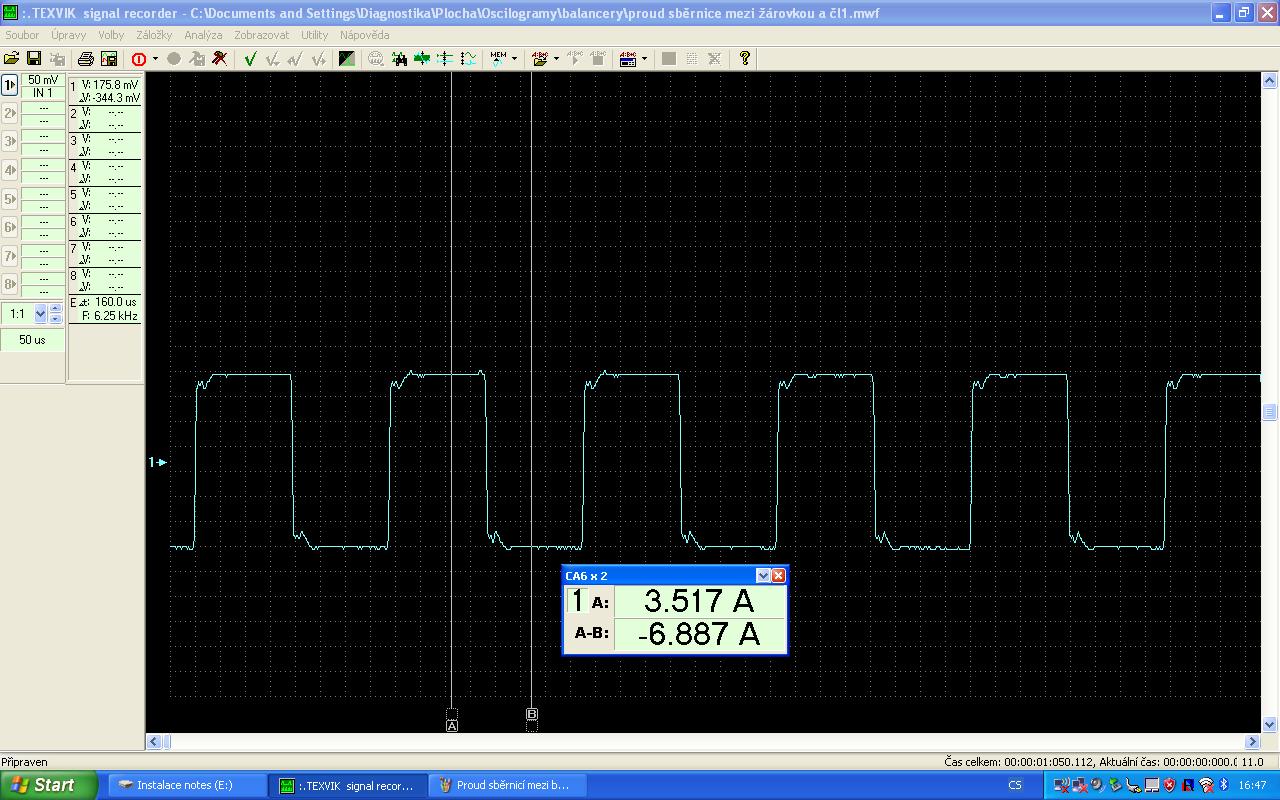Click the black and green display icon

[x=347, y=59]
